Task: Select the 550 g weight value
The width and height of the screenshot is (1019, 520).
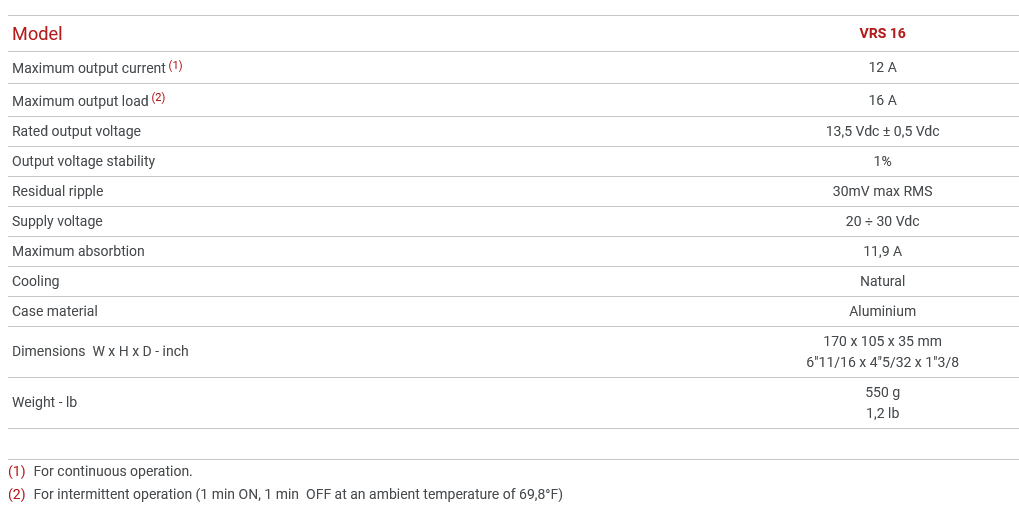Action: coord(882,392)
